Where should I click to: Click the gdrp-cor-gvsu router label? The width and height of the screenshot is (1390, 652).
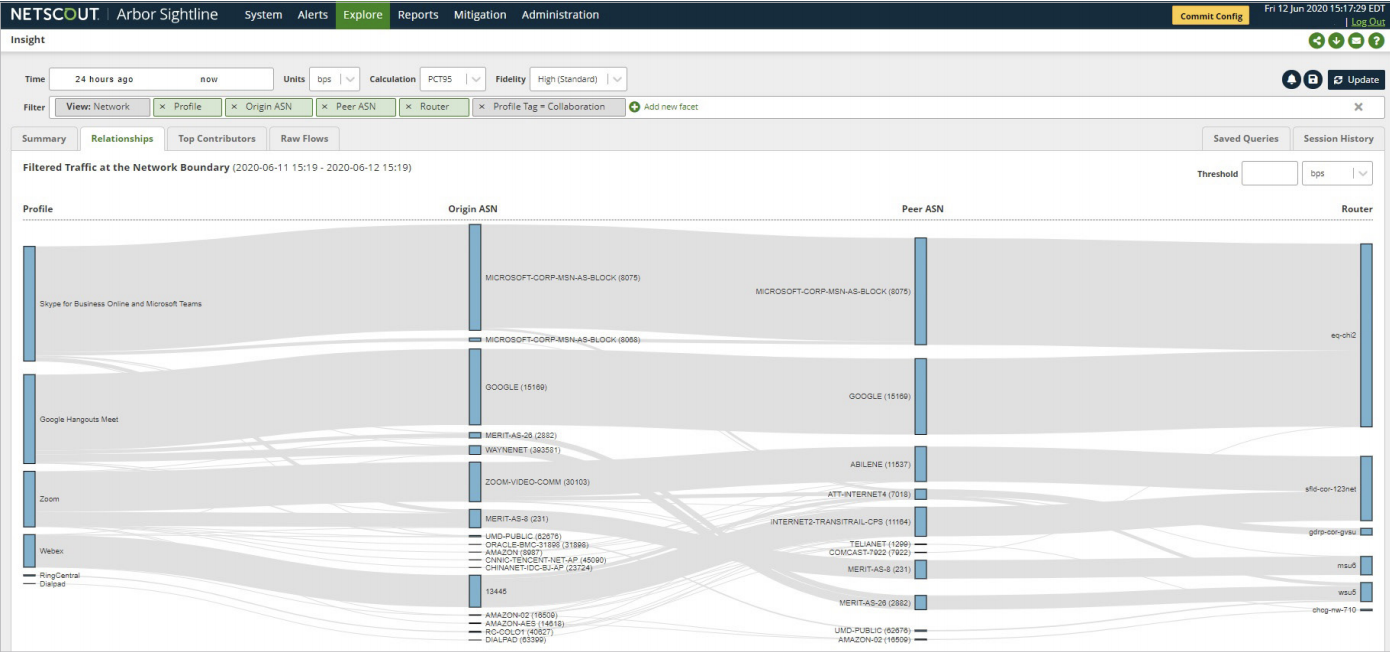pyautogui.click(x=1334, y=532)
